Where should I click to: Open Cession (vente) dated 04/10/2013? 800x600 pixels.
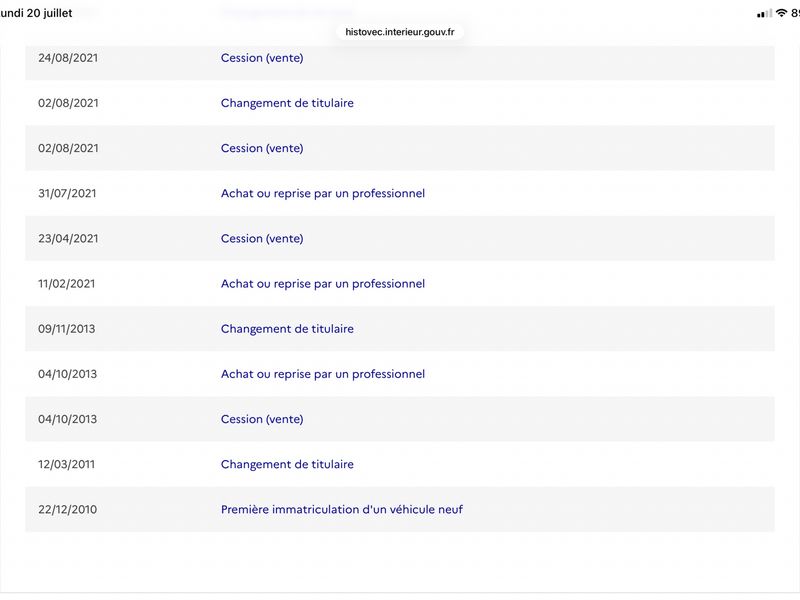click(262, 419)
